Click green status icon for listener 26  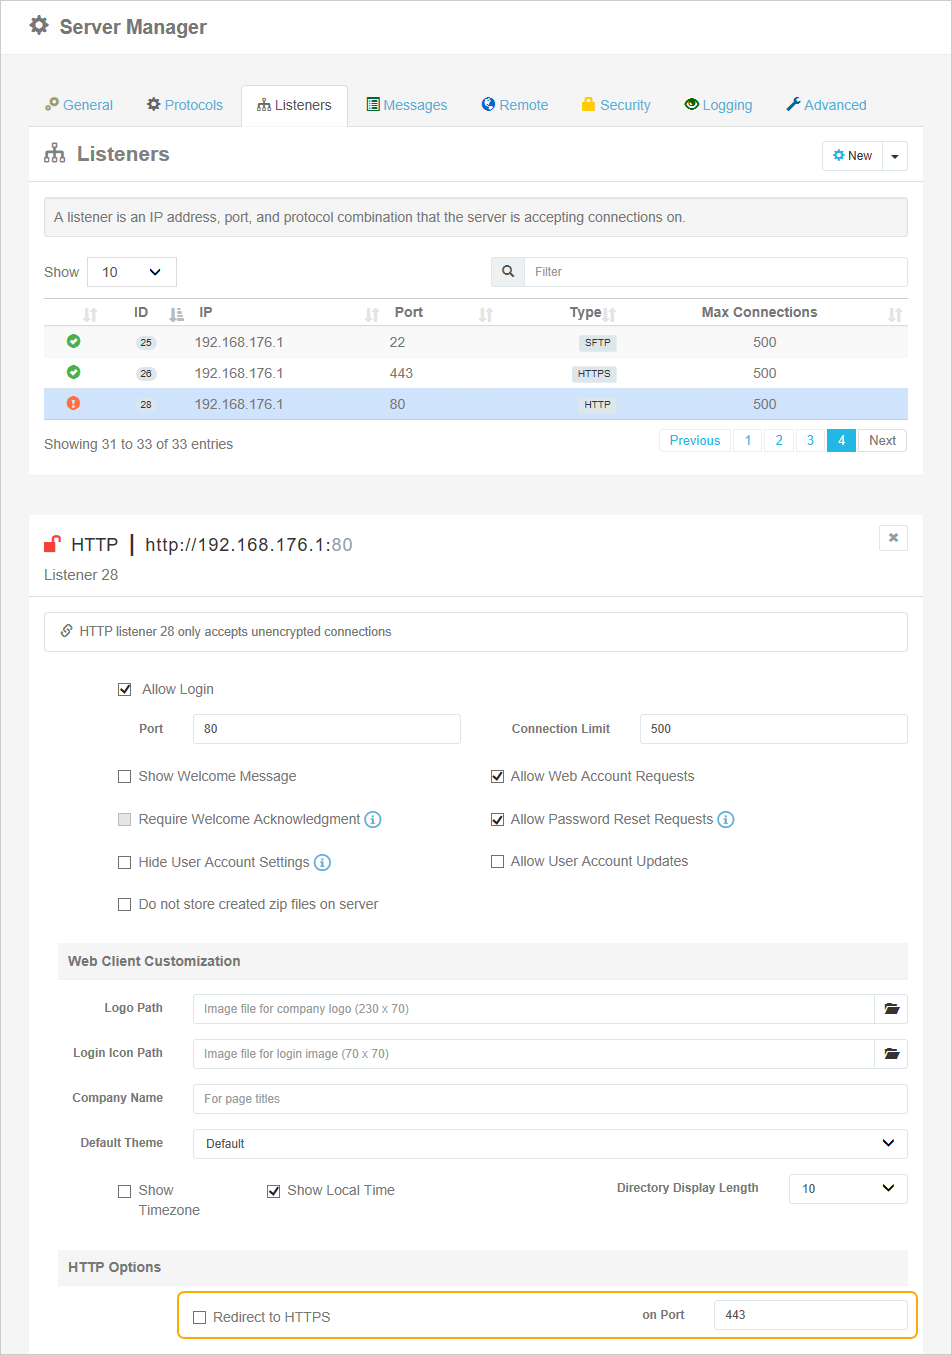coord(73,373)
